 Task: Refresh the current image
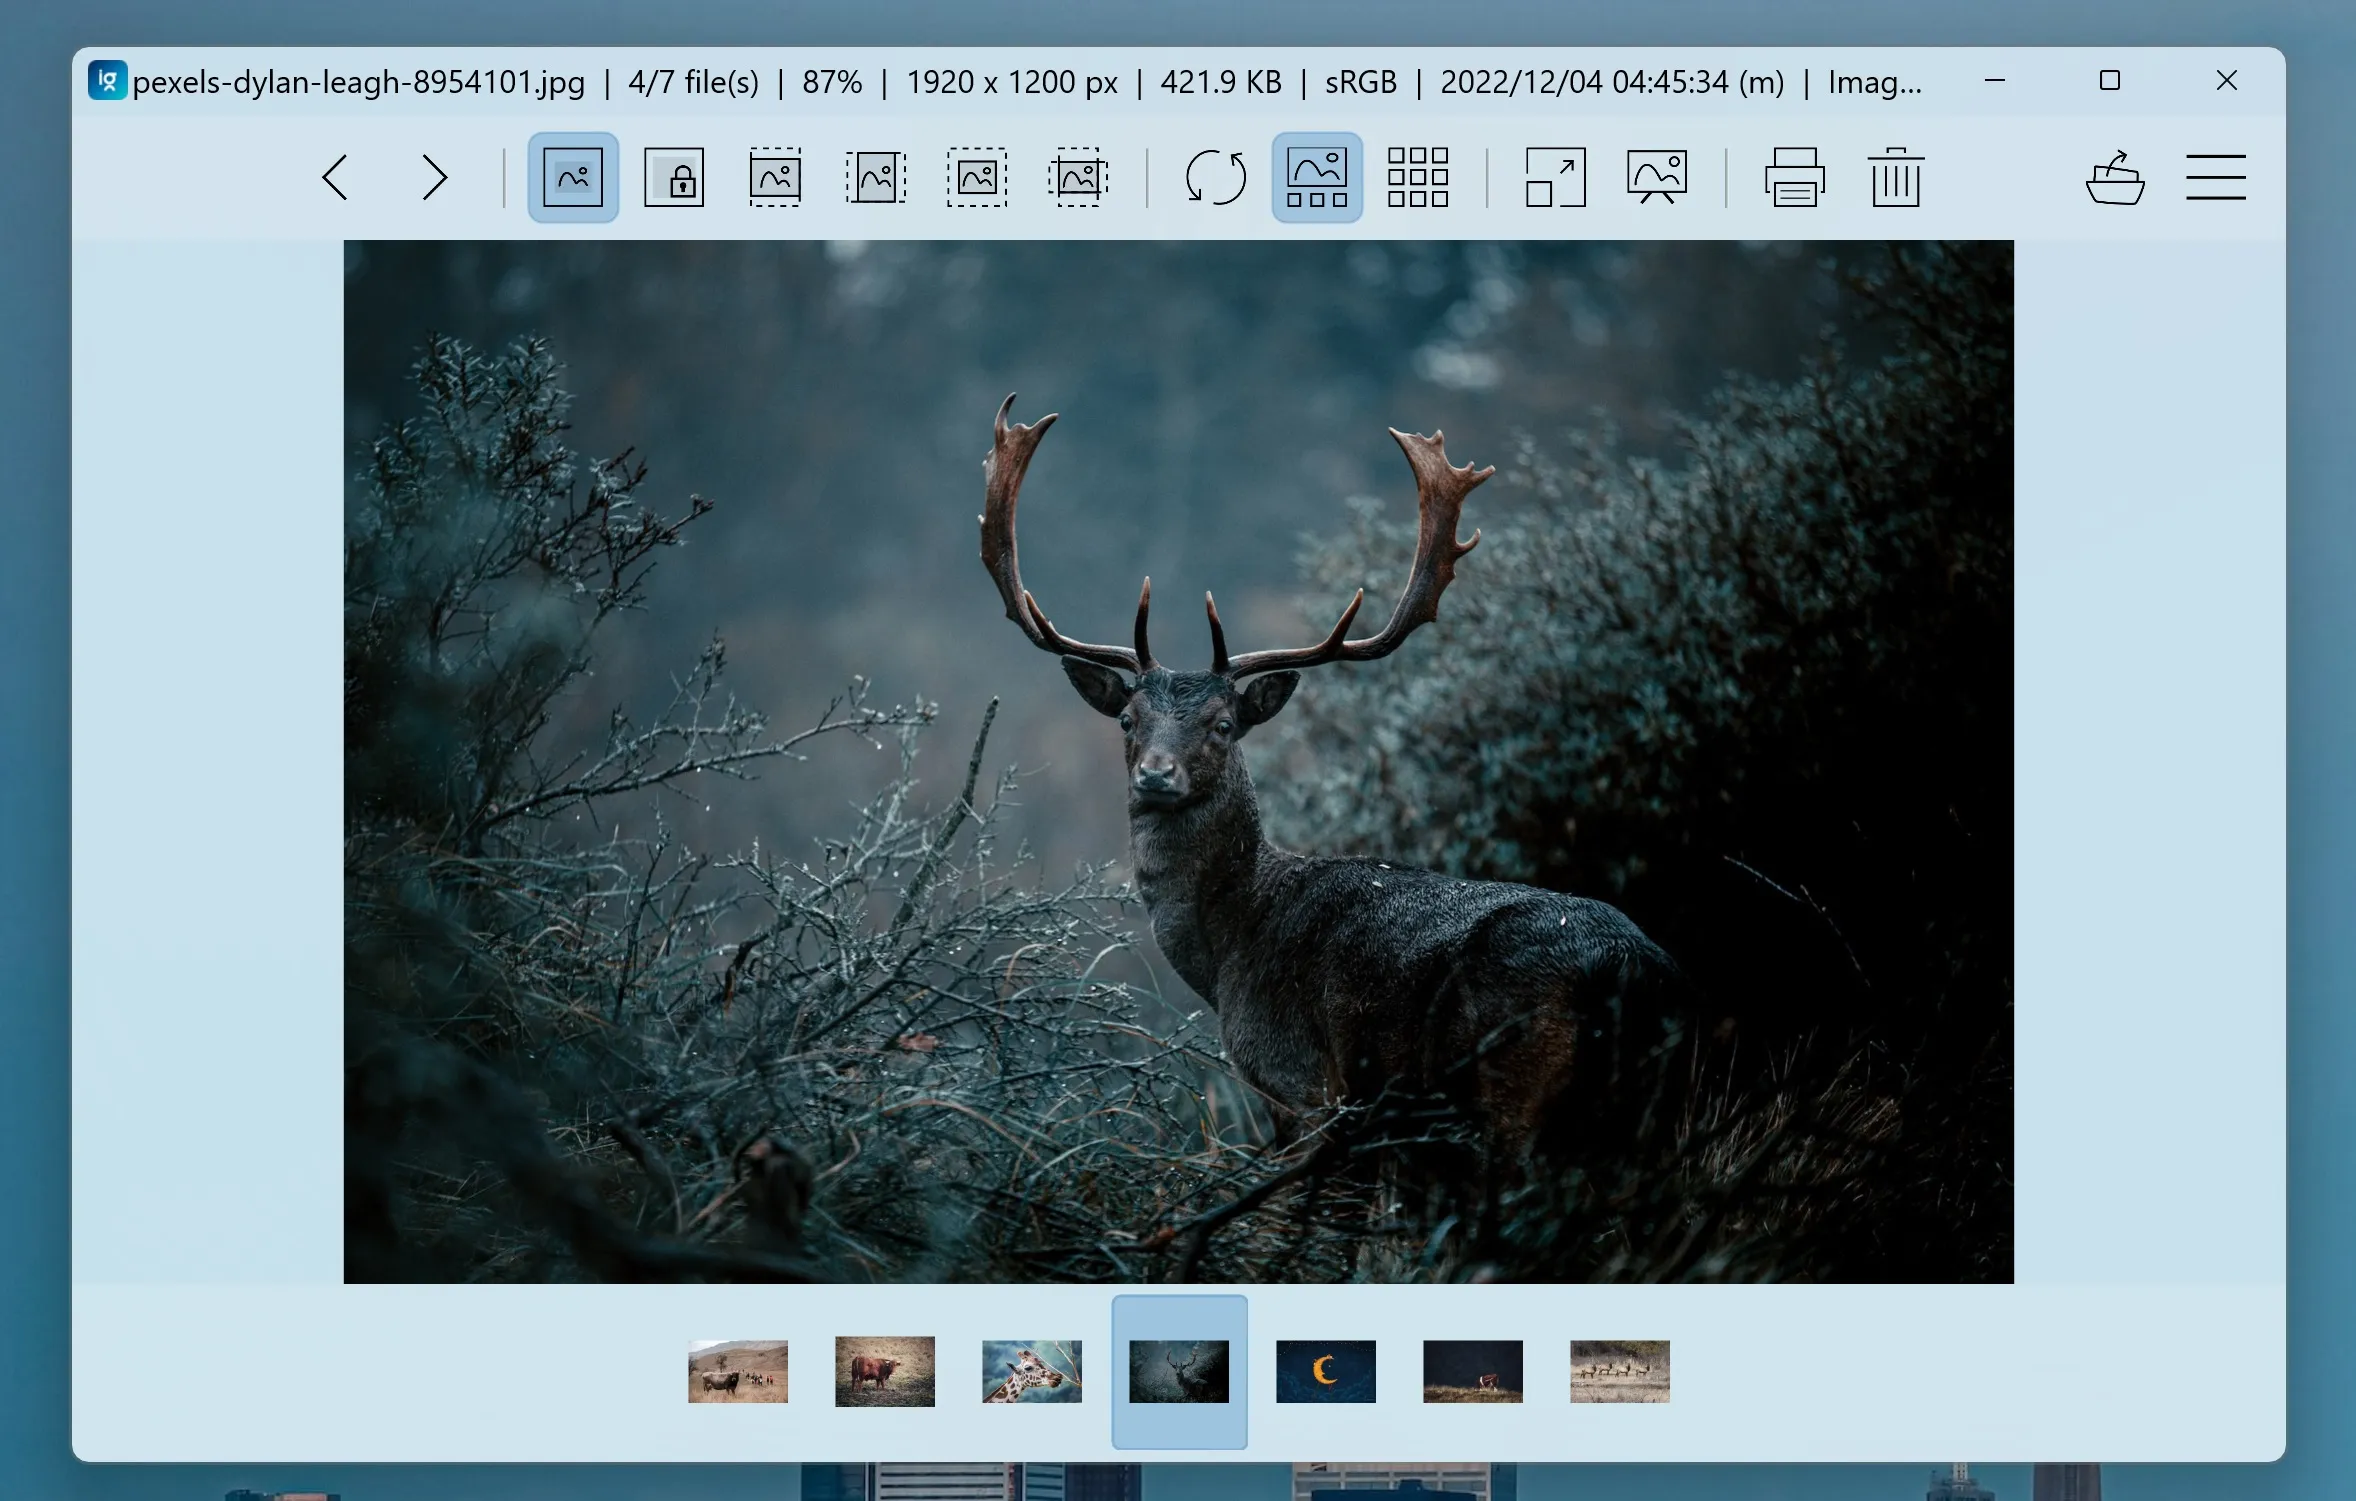1215,178
